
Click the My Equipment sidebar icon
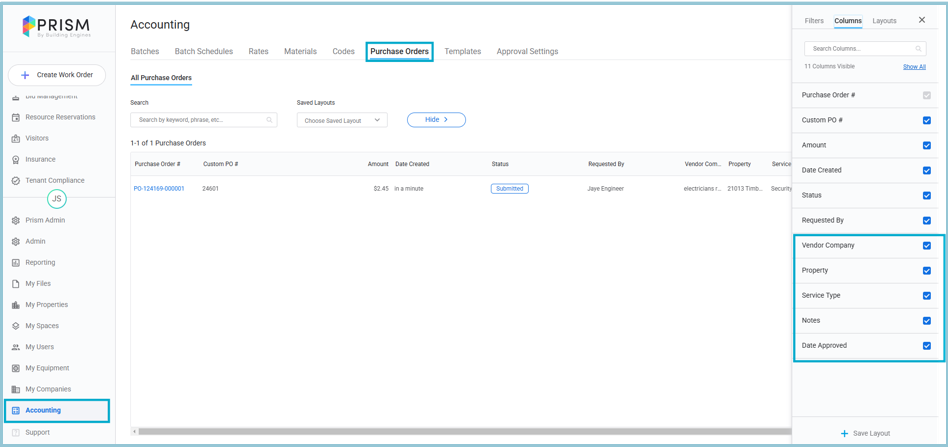click(x=16, y=368)
